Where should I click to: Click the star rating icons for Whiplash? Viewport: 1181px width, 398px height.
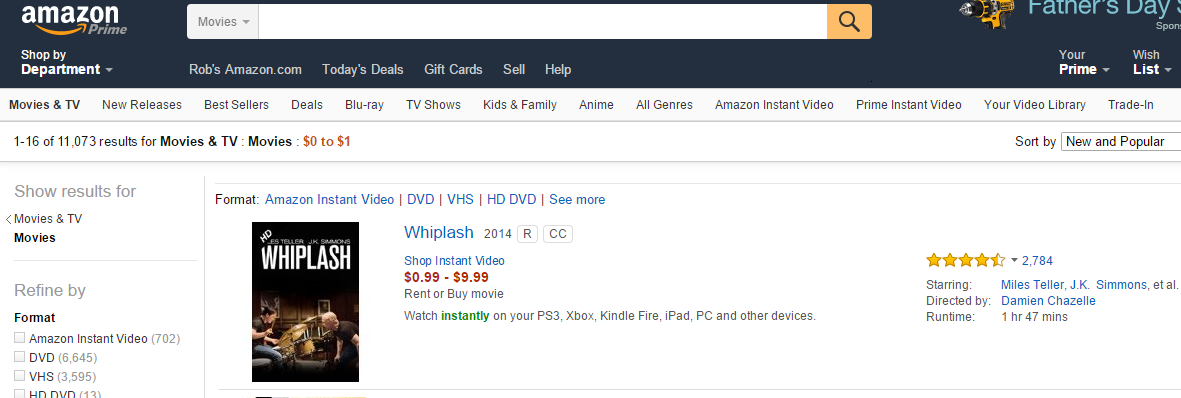[x=966, y=261]
